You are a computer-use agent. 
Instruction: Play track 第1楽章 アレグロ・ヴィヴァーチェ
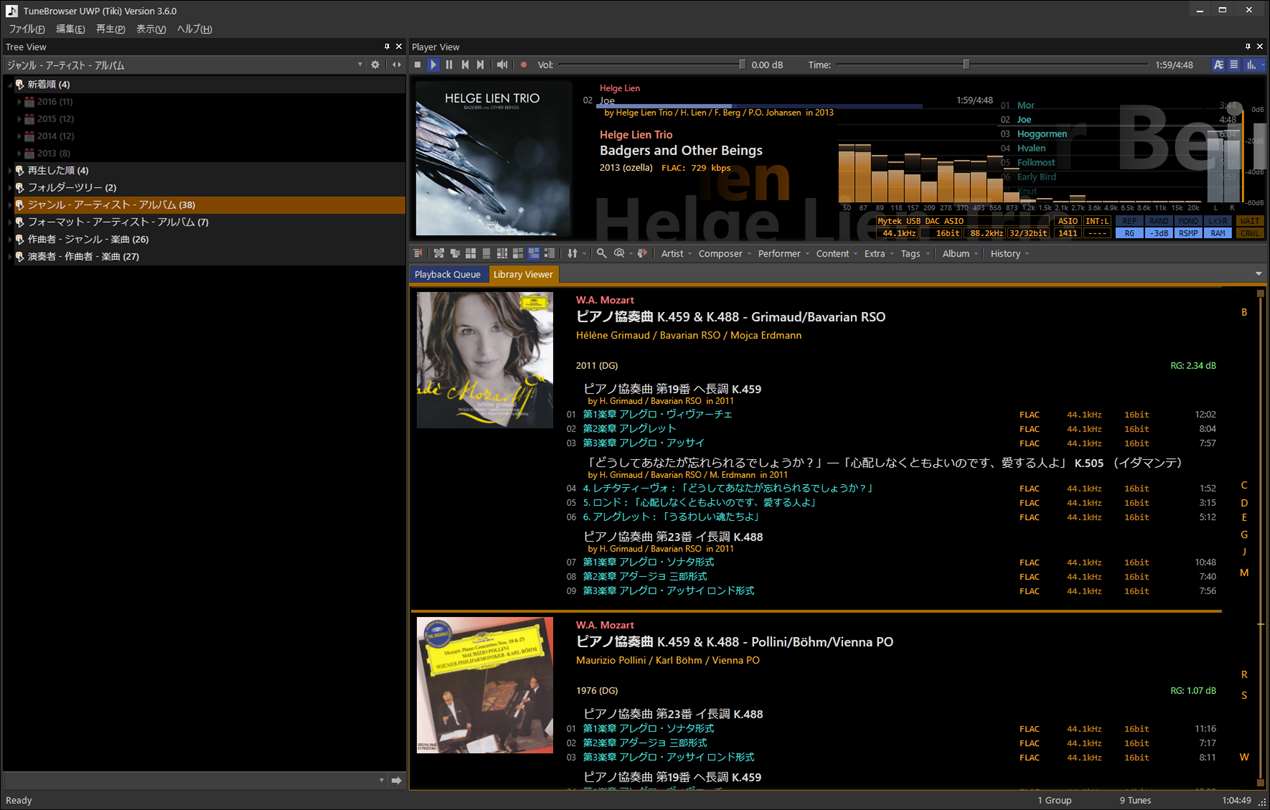(x=657, y=414)
